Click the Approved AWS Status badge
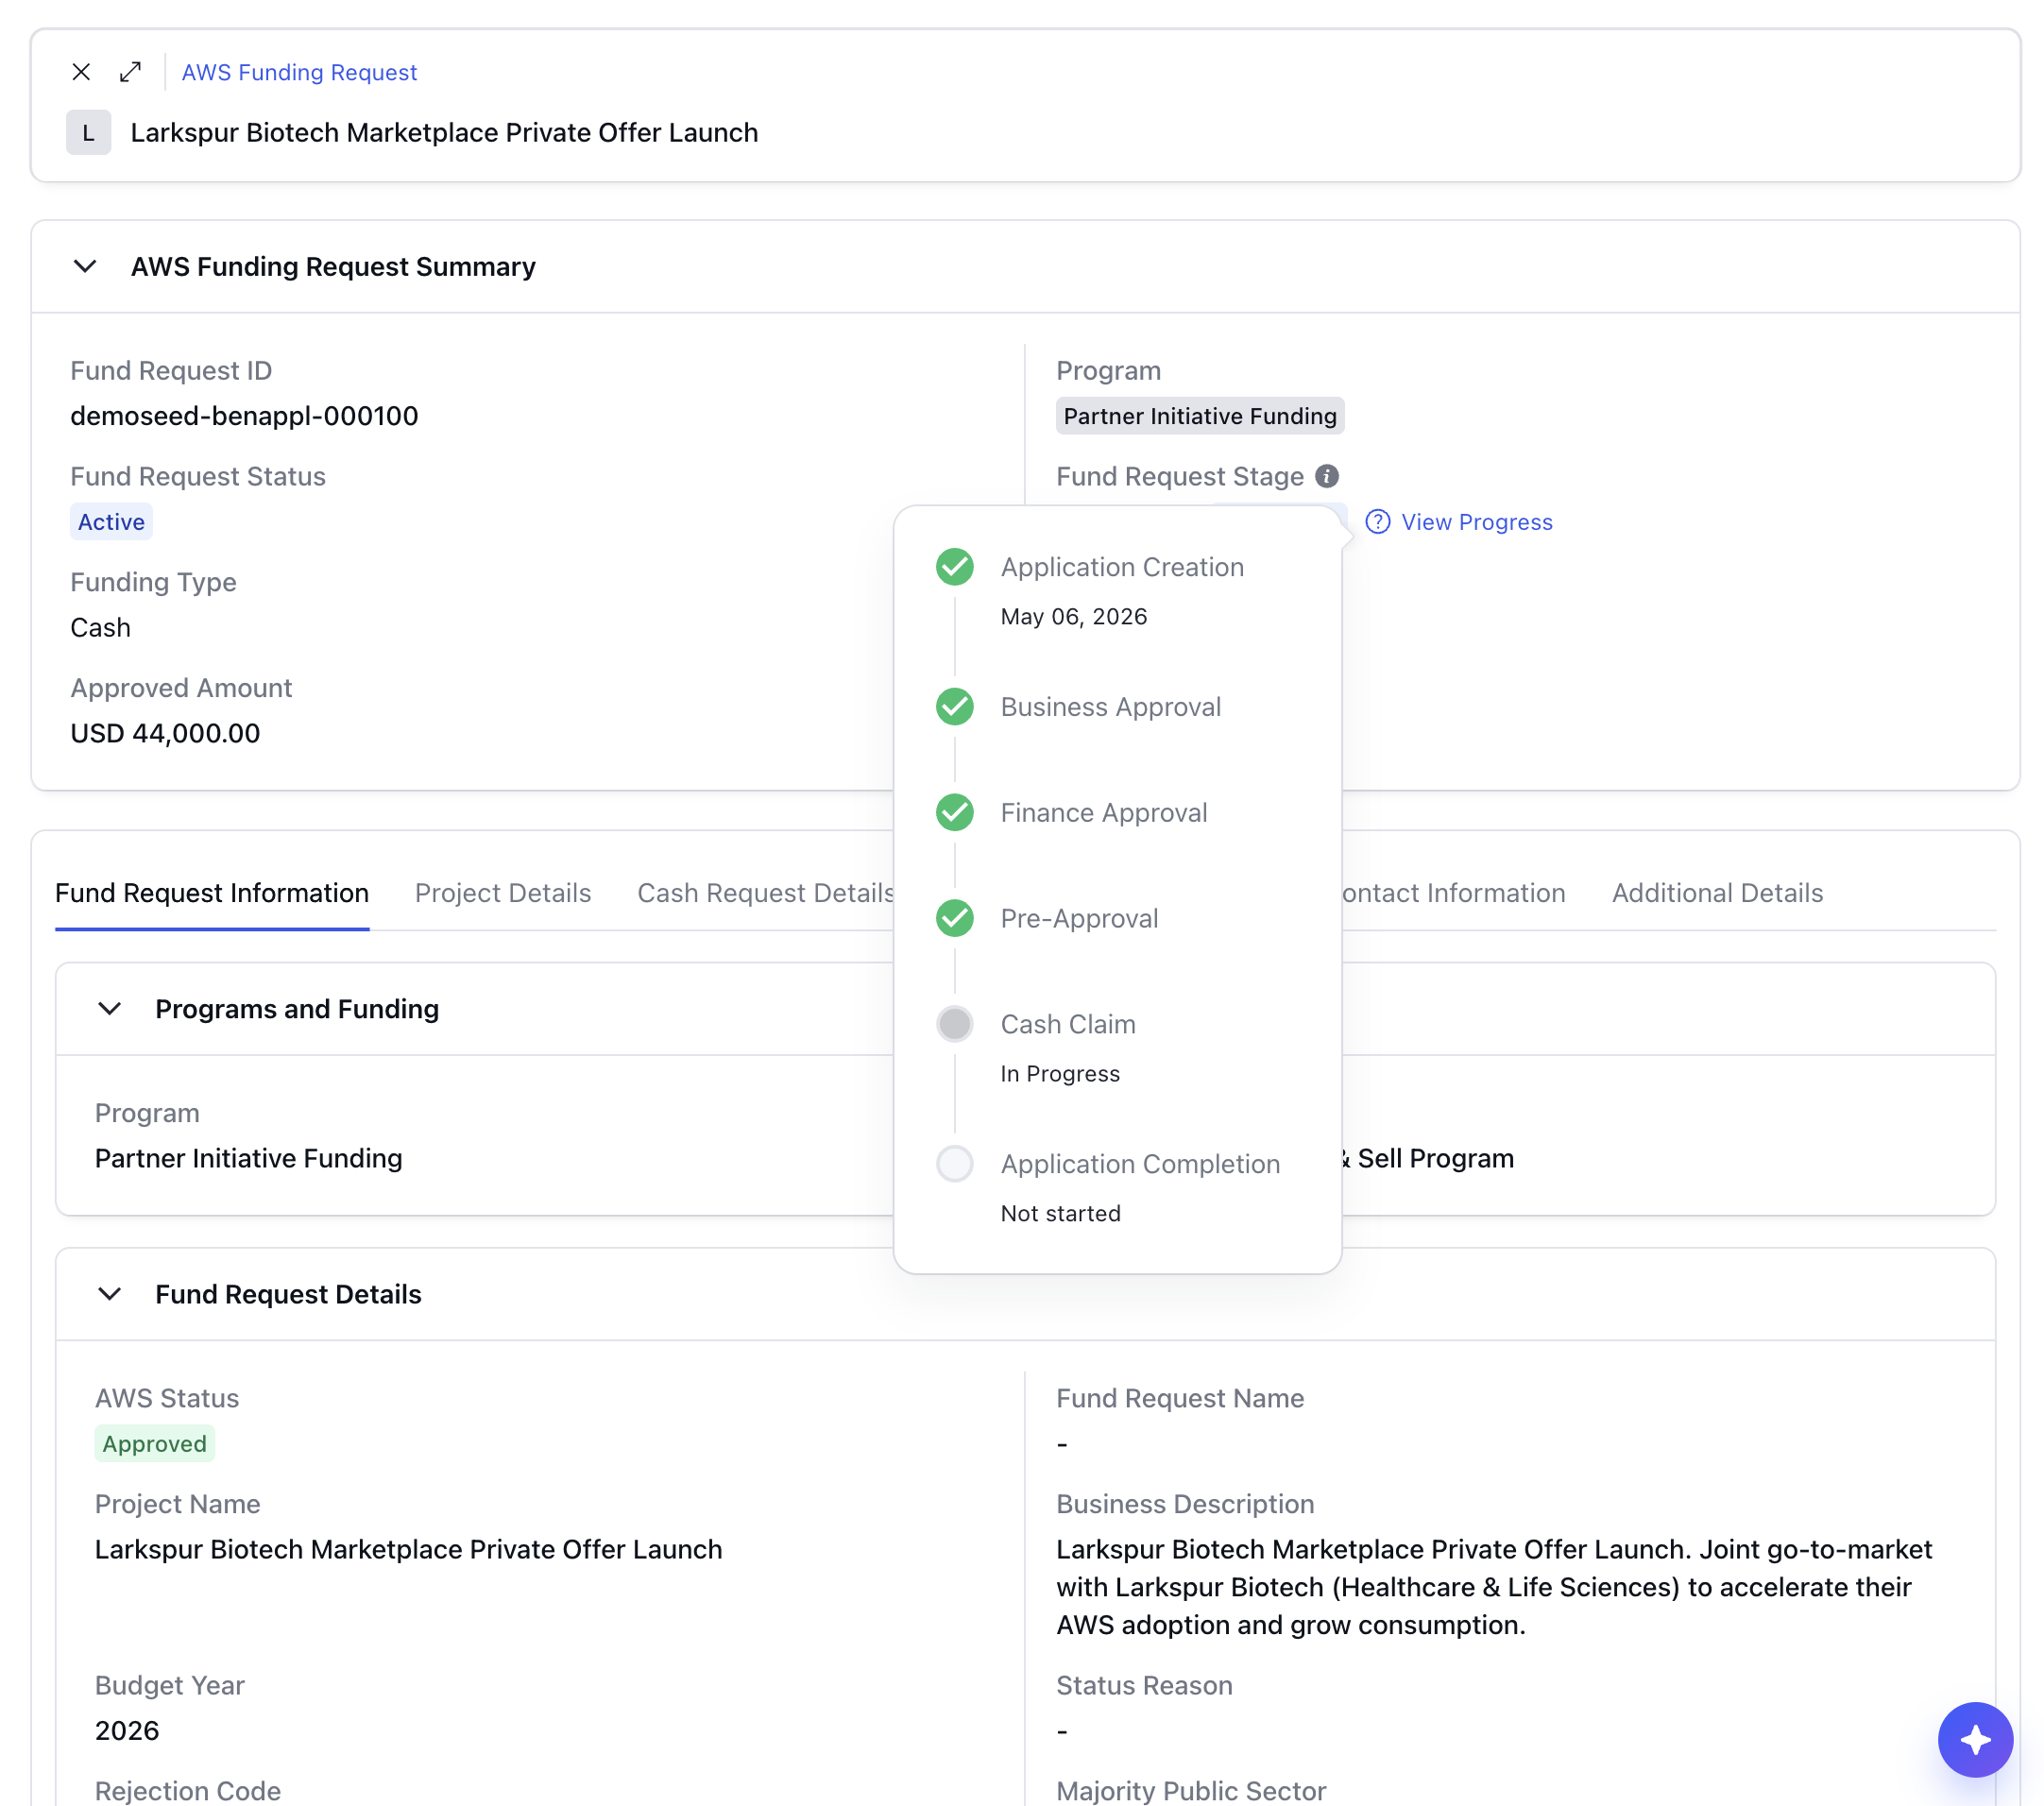Viewport: 2044px width, 1806px height. coord(155,1444)
